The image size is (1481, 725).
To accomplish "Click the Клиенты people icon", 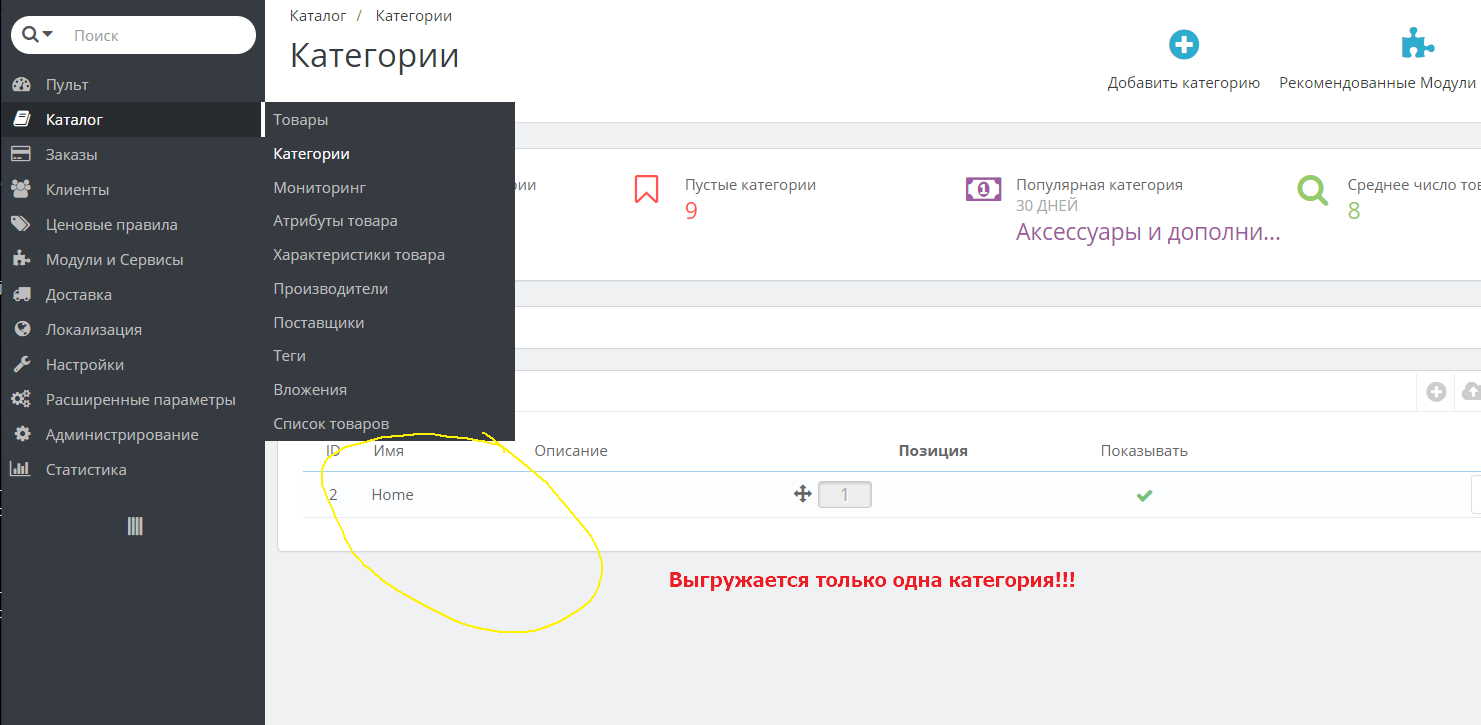I will (21, 189).
